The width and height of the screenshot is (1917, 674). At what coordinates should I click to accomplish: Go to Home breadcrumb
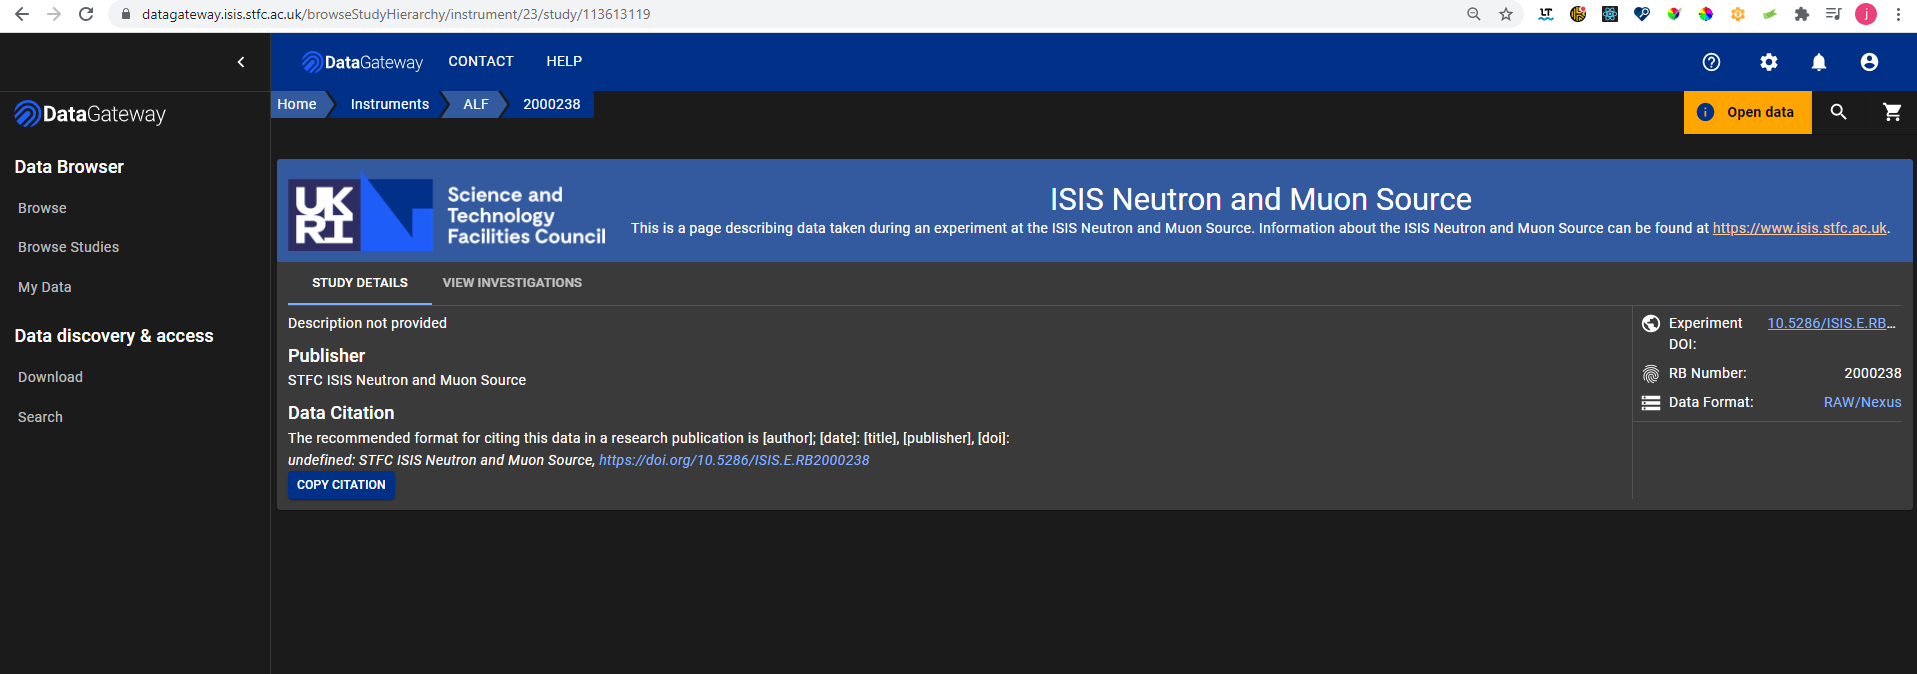click(297, 104)
